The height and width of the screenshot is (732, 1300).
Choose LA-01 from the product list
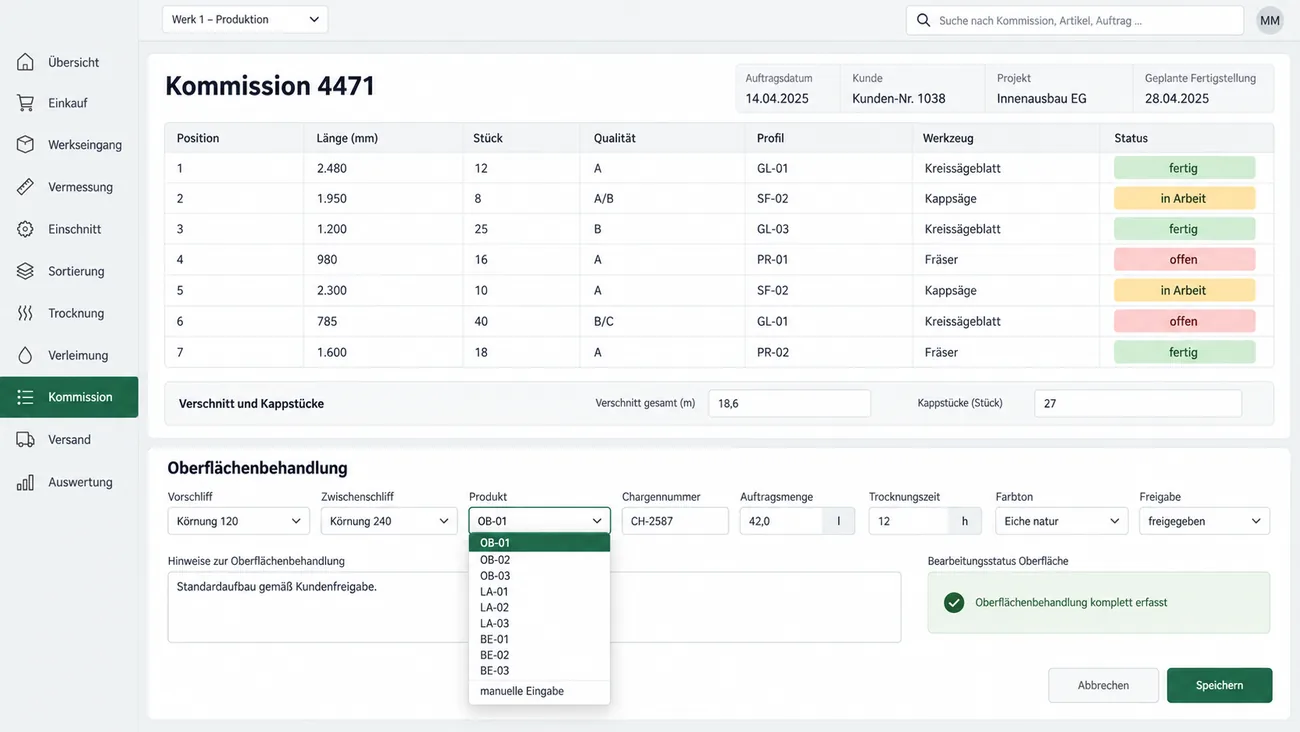click(x=539, y=592)
